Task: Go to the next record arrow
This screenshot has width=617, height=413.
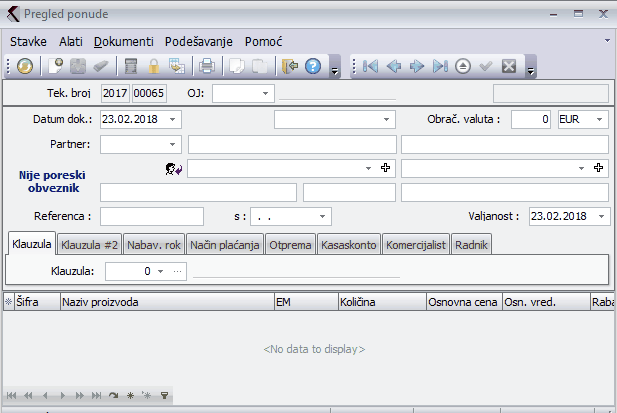Action: click(417, 67)
